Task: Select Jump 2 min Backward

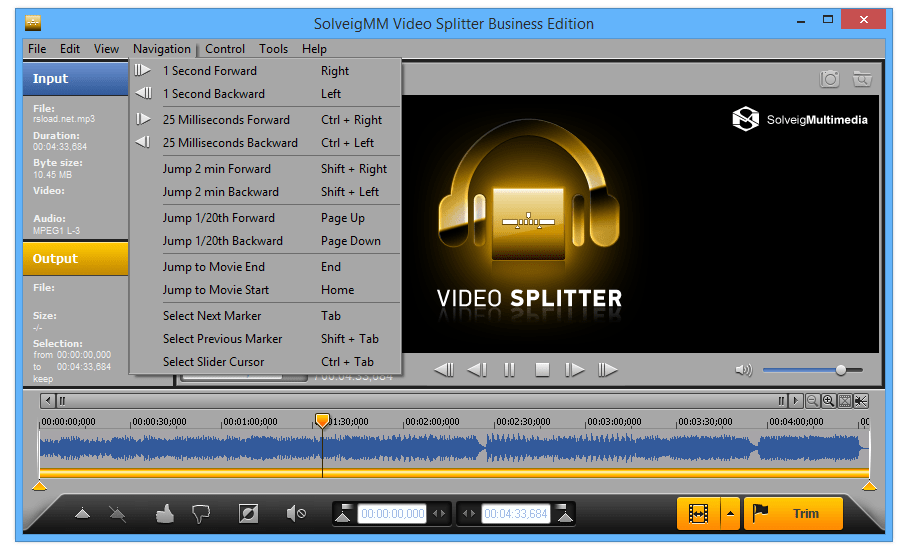Action: point(265,191)
